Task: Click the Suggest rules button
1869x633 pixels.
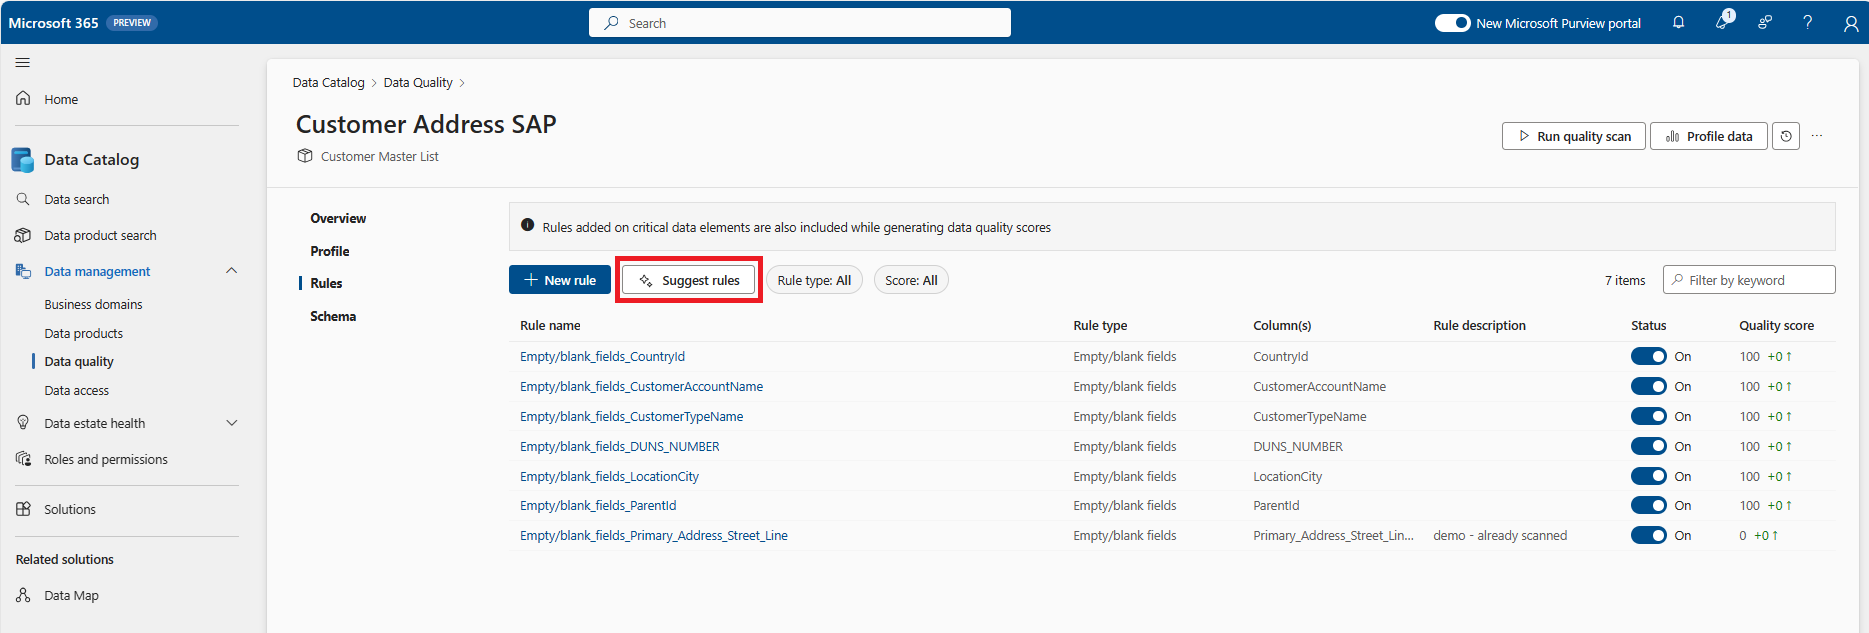Action: [689, 280]
